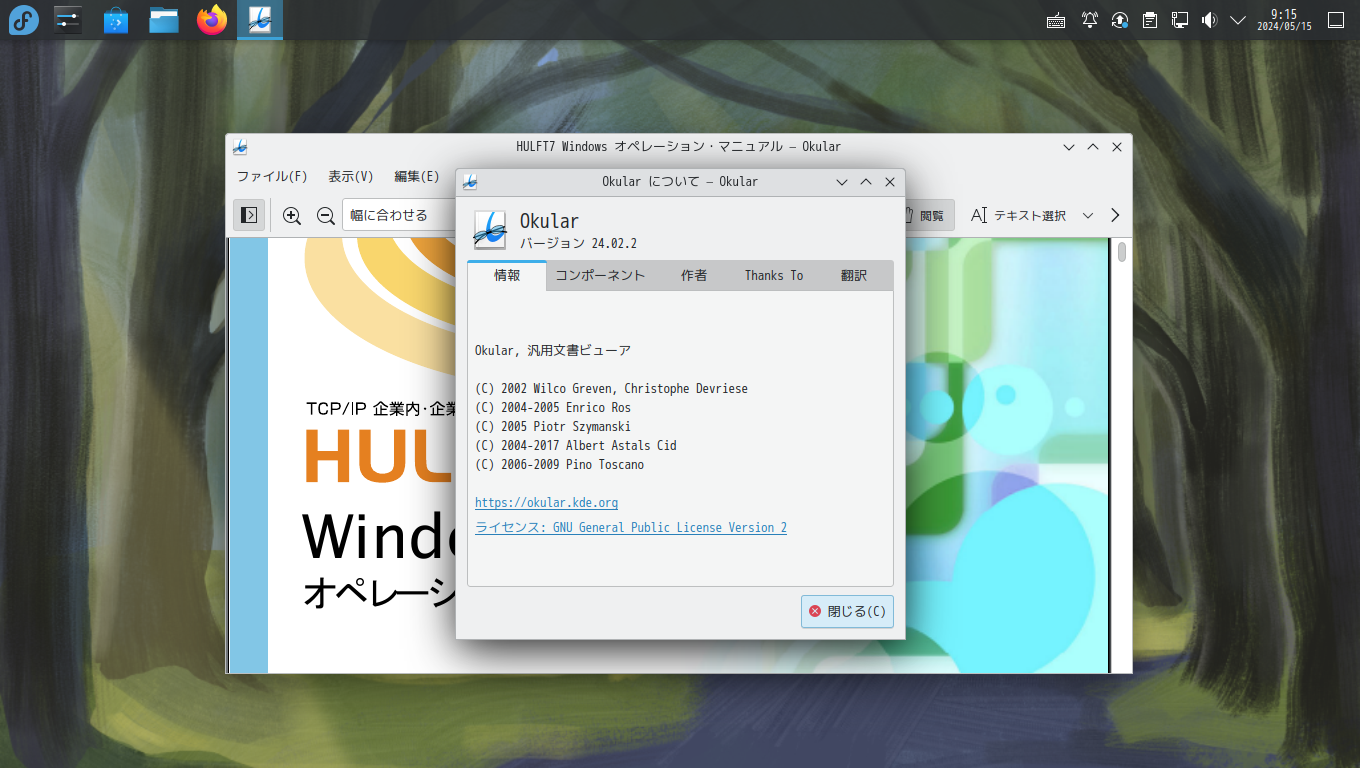Click the virtual keyboard tray icon
This screenshot has height=768, width=1360.
[x=1056, y=20]
